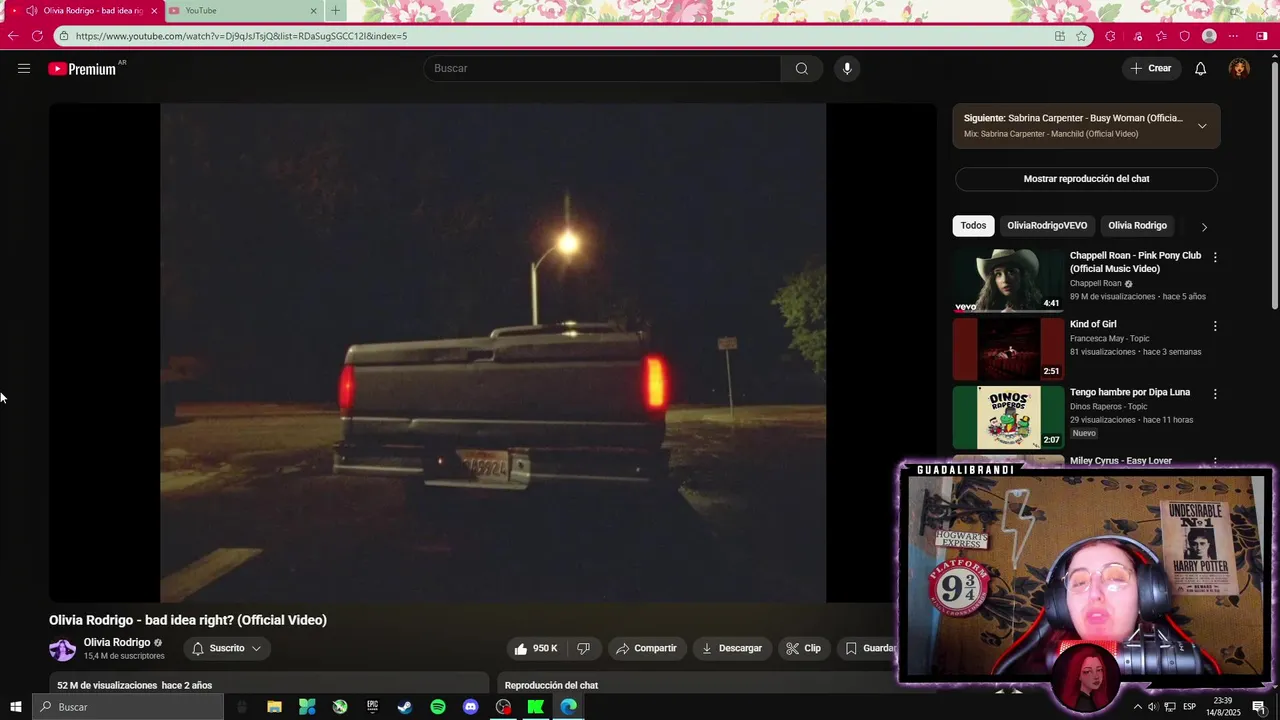Open options for Tengo hambre por Dipa Luna
Screen dimensions: 1280x720
(x=1215, y=394)
